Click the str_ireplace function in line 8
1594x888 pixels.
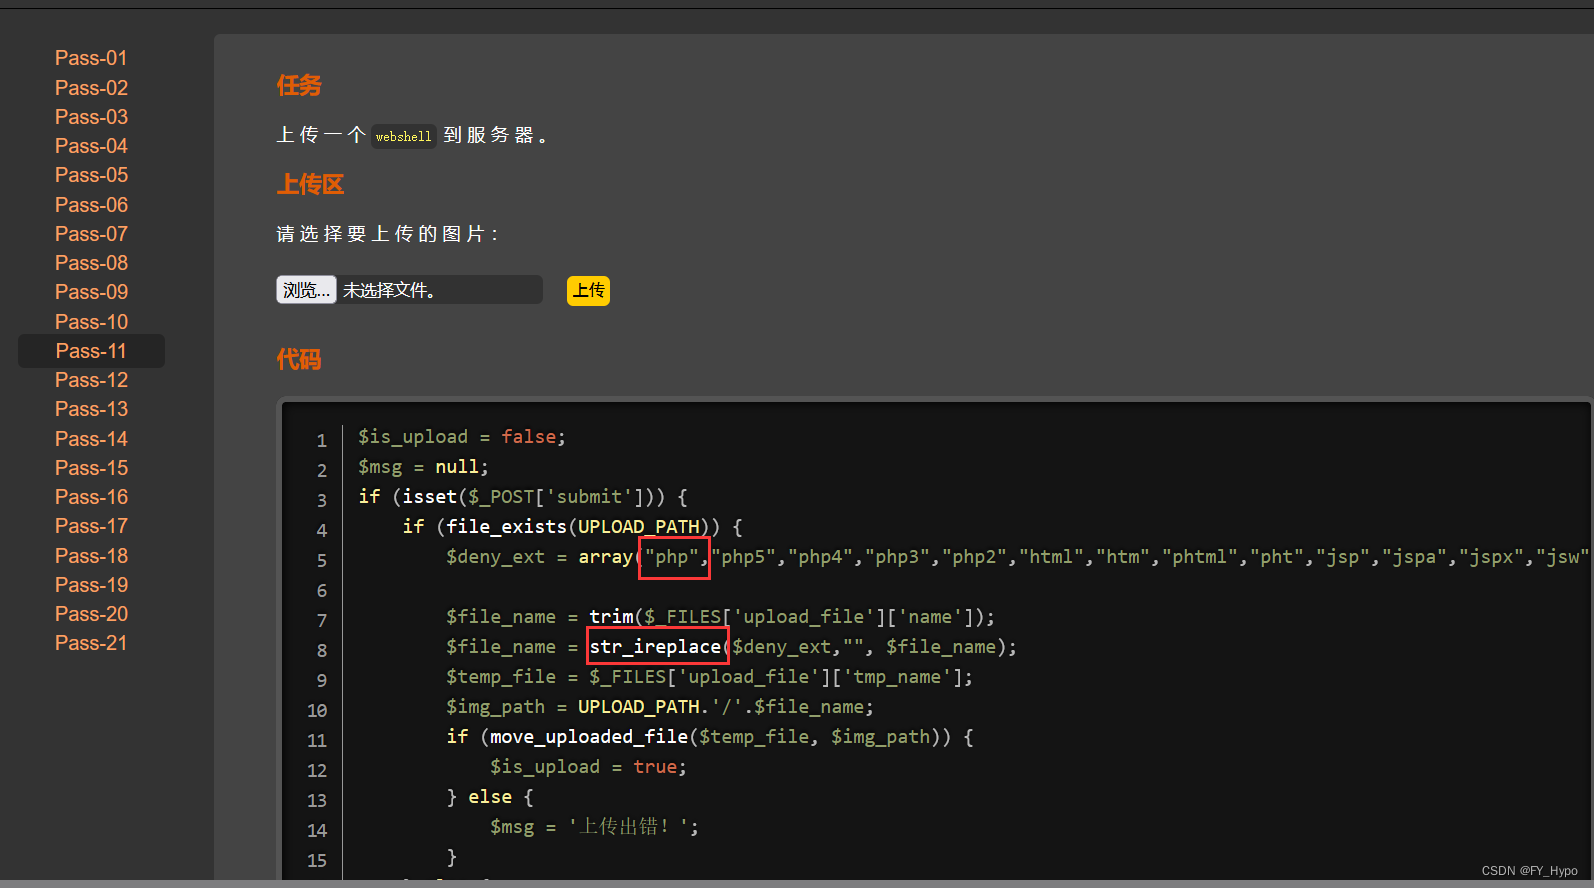656,647
